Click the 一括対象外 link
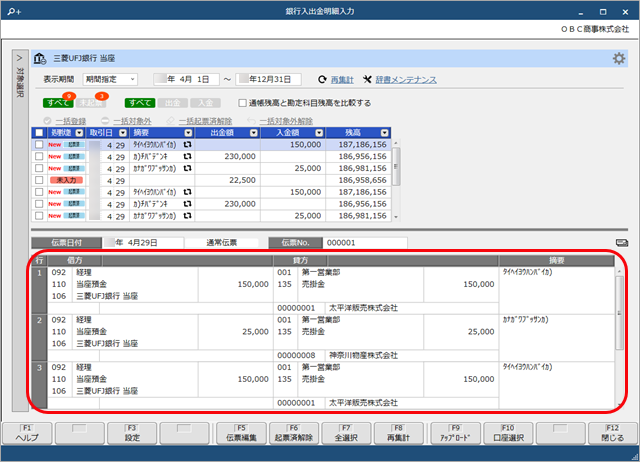The image size is (640, 462). (x=132, y=121)
